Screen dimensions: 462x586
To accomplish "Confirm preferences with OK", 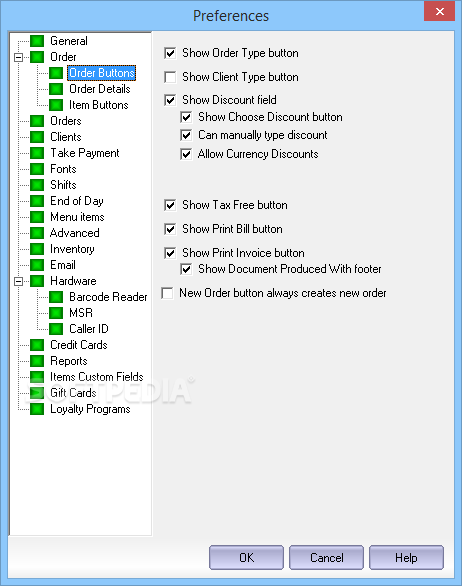I will point(246,558).
